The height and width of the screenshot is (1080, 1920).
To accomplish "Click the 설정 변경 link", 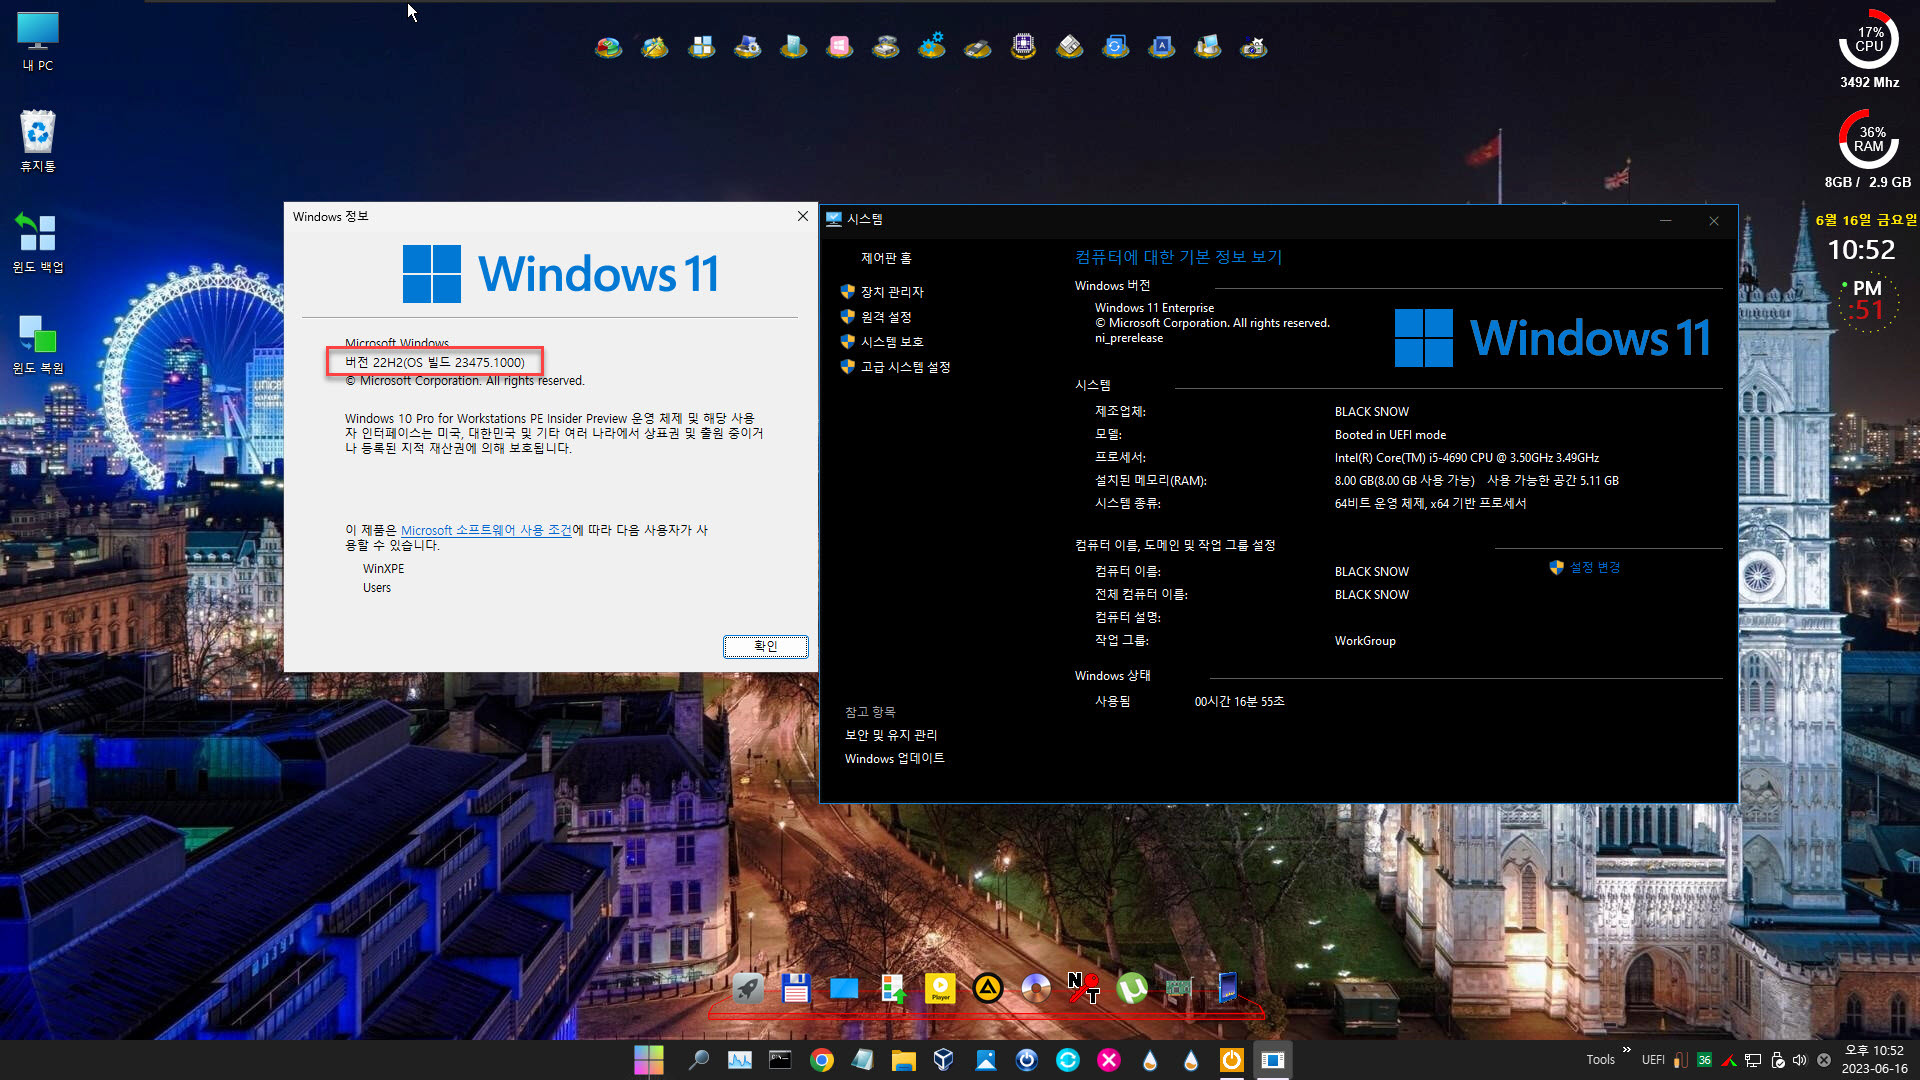I will (1594, 567).
